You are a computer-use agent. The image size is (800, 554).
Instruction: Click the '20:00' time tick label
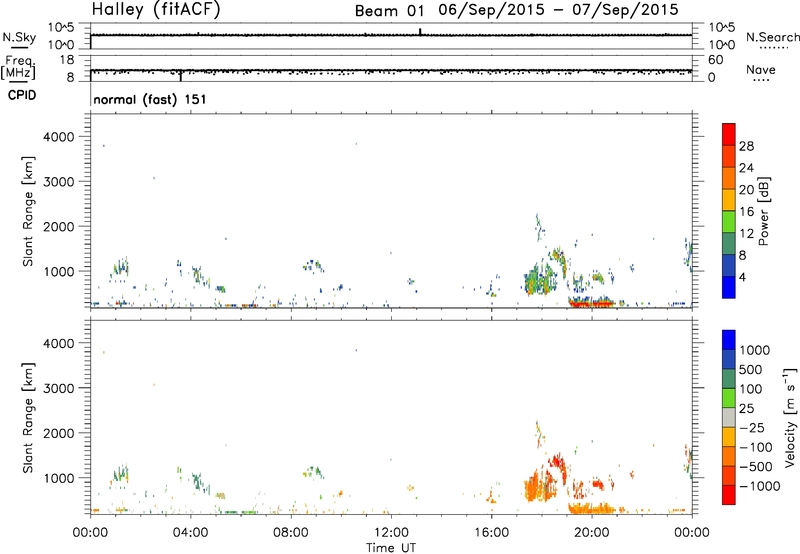point(591,533)
